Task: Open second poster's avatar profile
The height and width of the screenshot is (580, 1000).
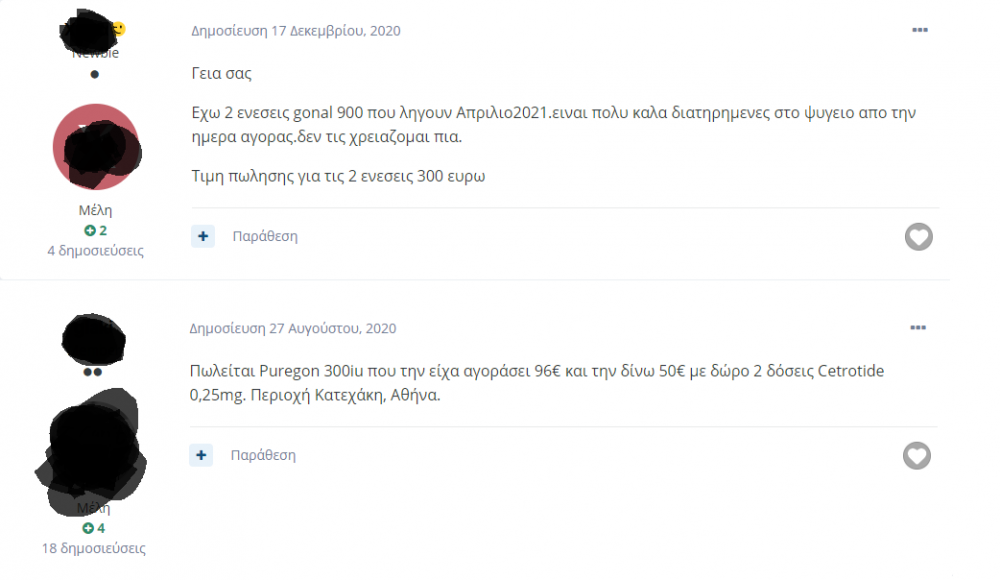Action: (x=92, y=452)
